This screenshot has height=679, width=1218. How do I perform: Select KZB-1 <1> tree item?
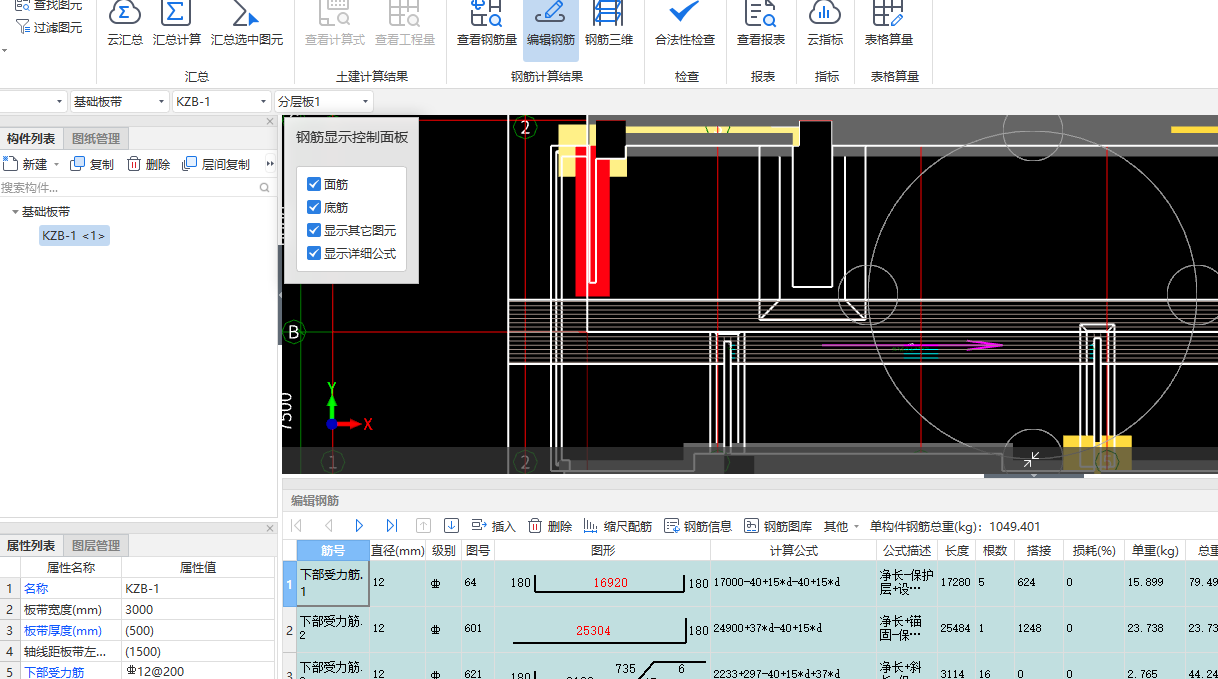[x=74, y=235]
